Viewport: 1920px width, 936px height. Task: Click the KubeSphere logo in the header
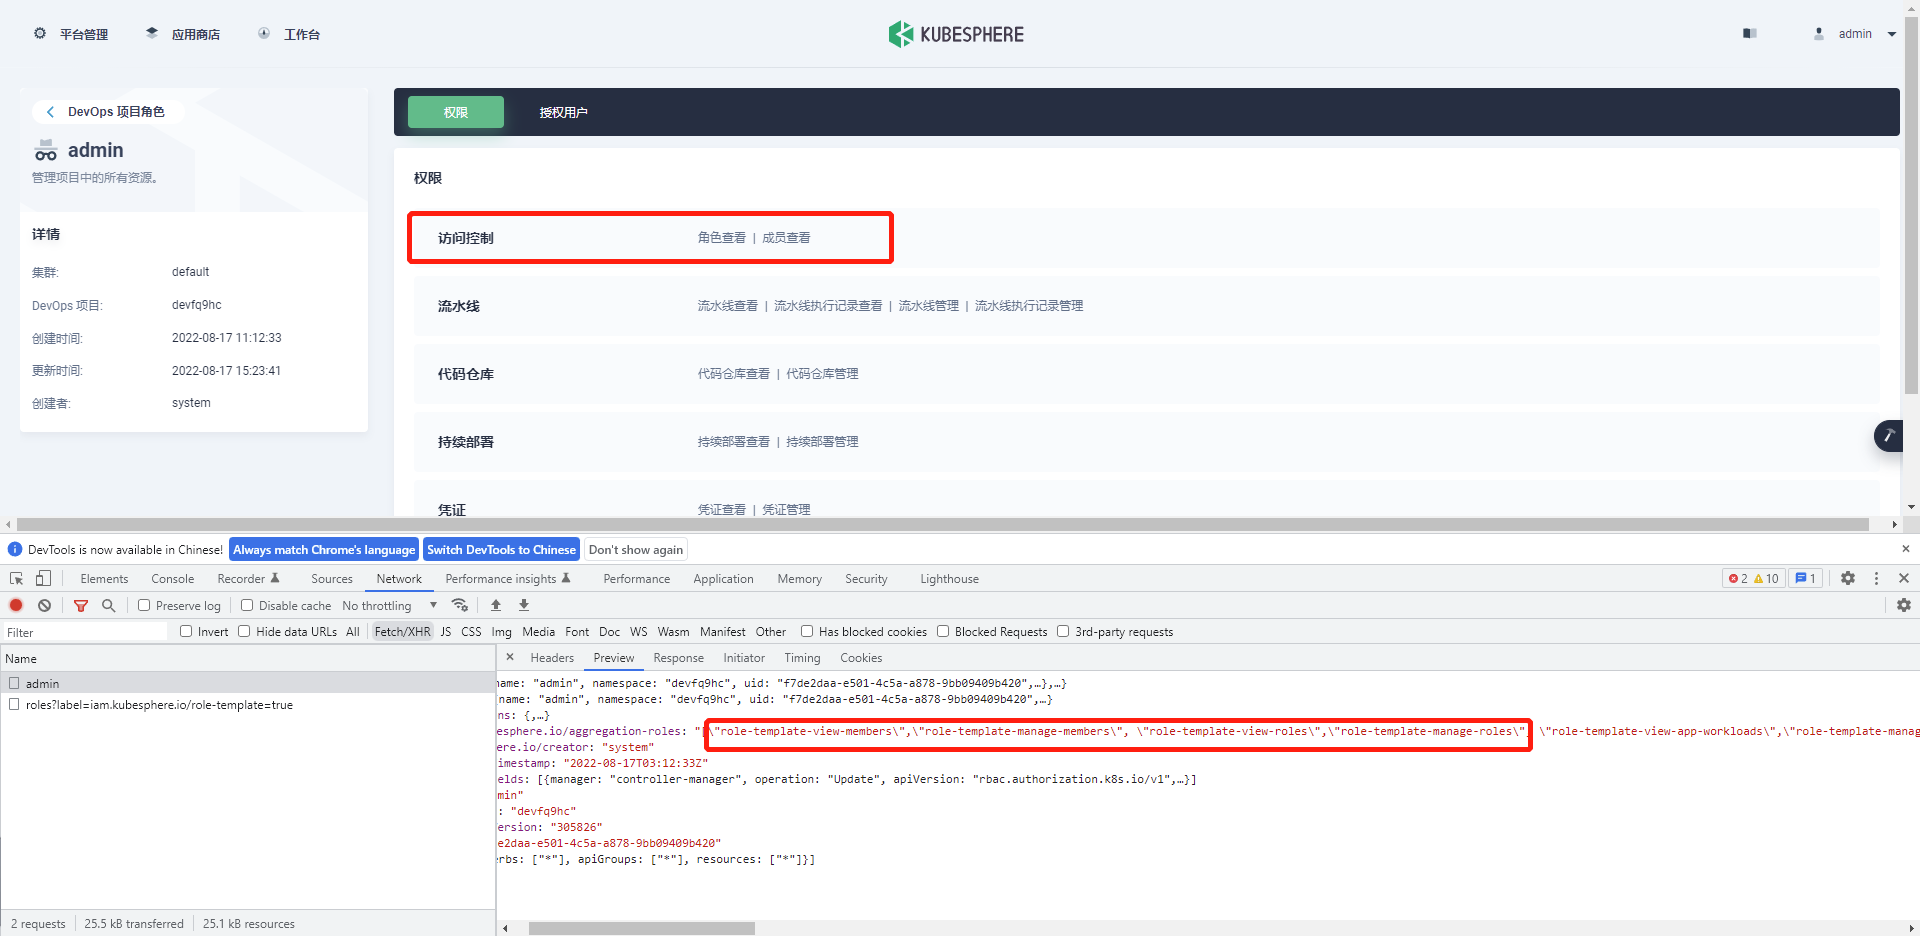coord(956,33)
